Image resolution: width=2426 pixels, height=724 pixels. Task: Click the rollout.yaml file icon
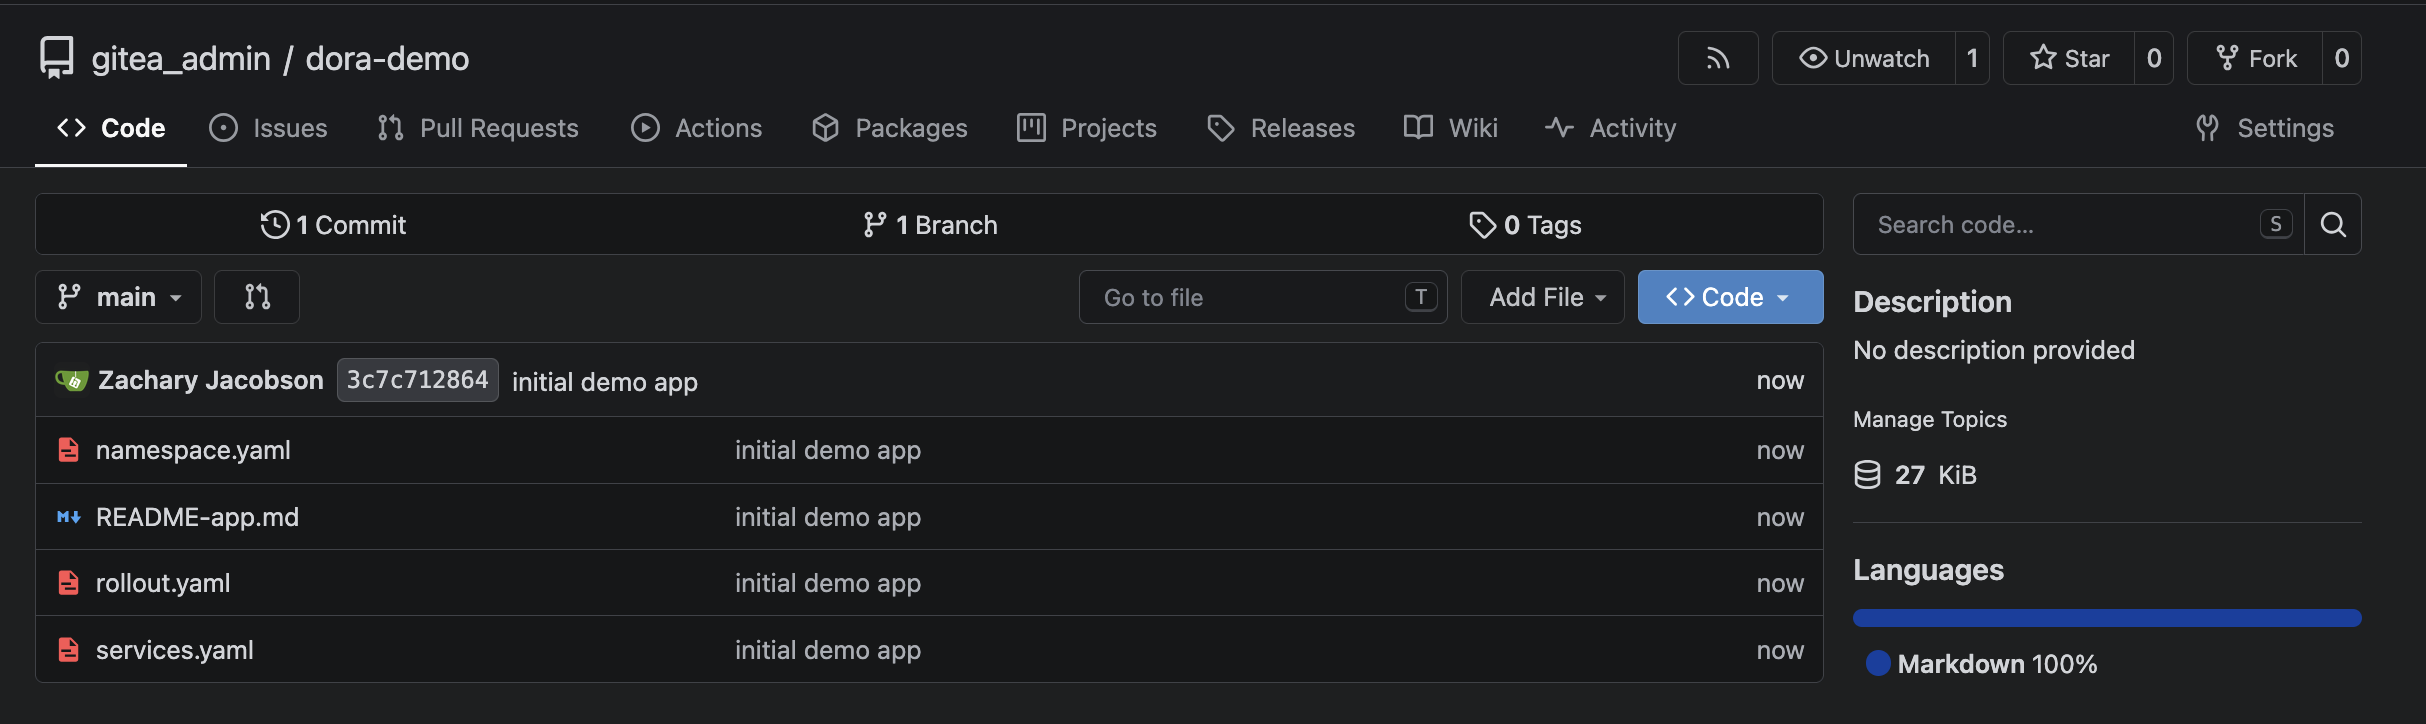click(68, 583)
